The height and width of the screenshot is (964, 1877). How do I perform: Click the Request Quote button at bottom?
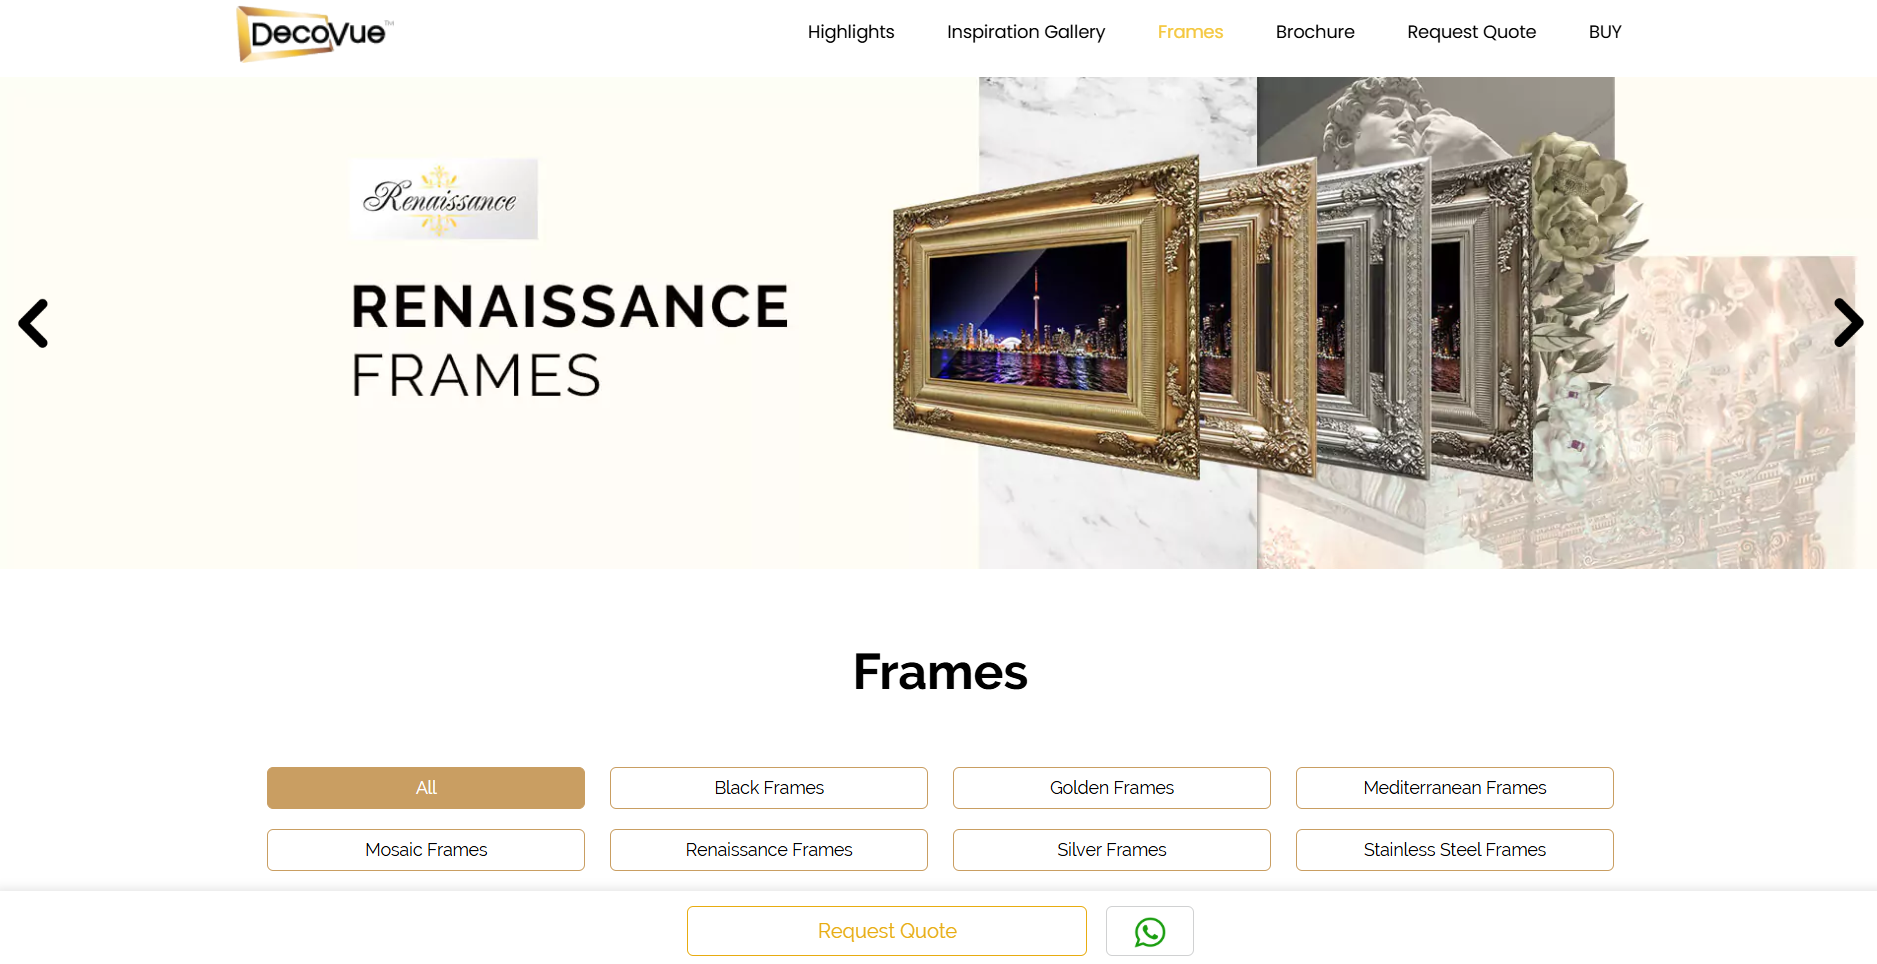pyautogui.click(x=886, y=930)
